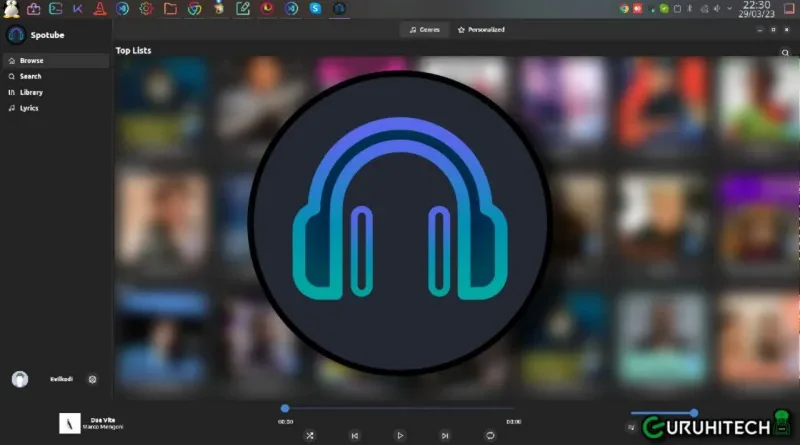The image size is (800, 445).
Task: Click the Due Vite track title
Action: pyautogui.click(x=103, y=420)
